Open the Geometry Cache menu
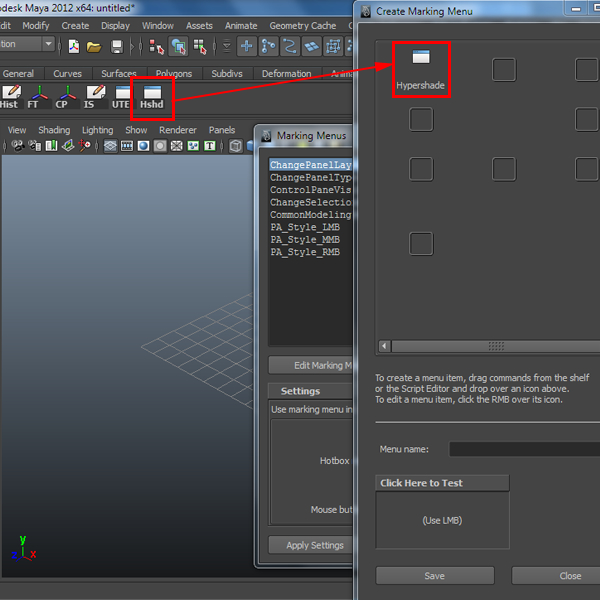Viewport: 600px width, 600px height. [x=303, y=26]
